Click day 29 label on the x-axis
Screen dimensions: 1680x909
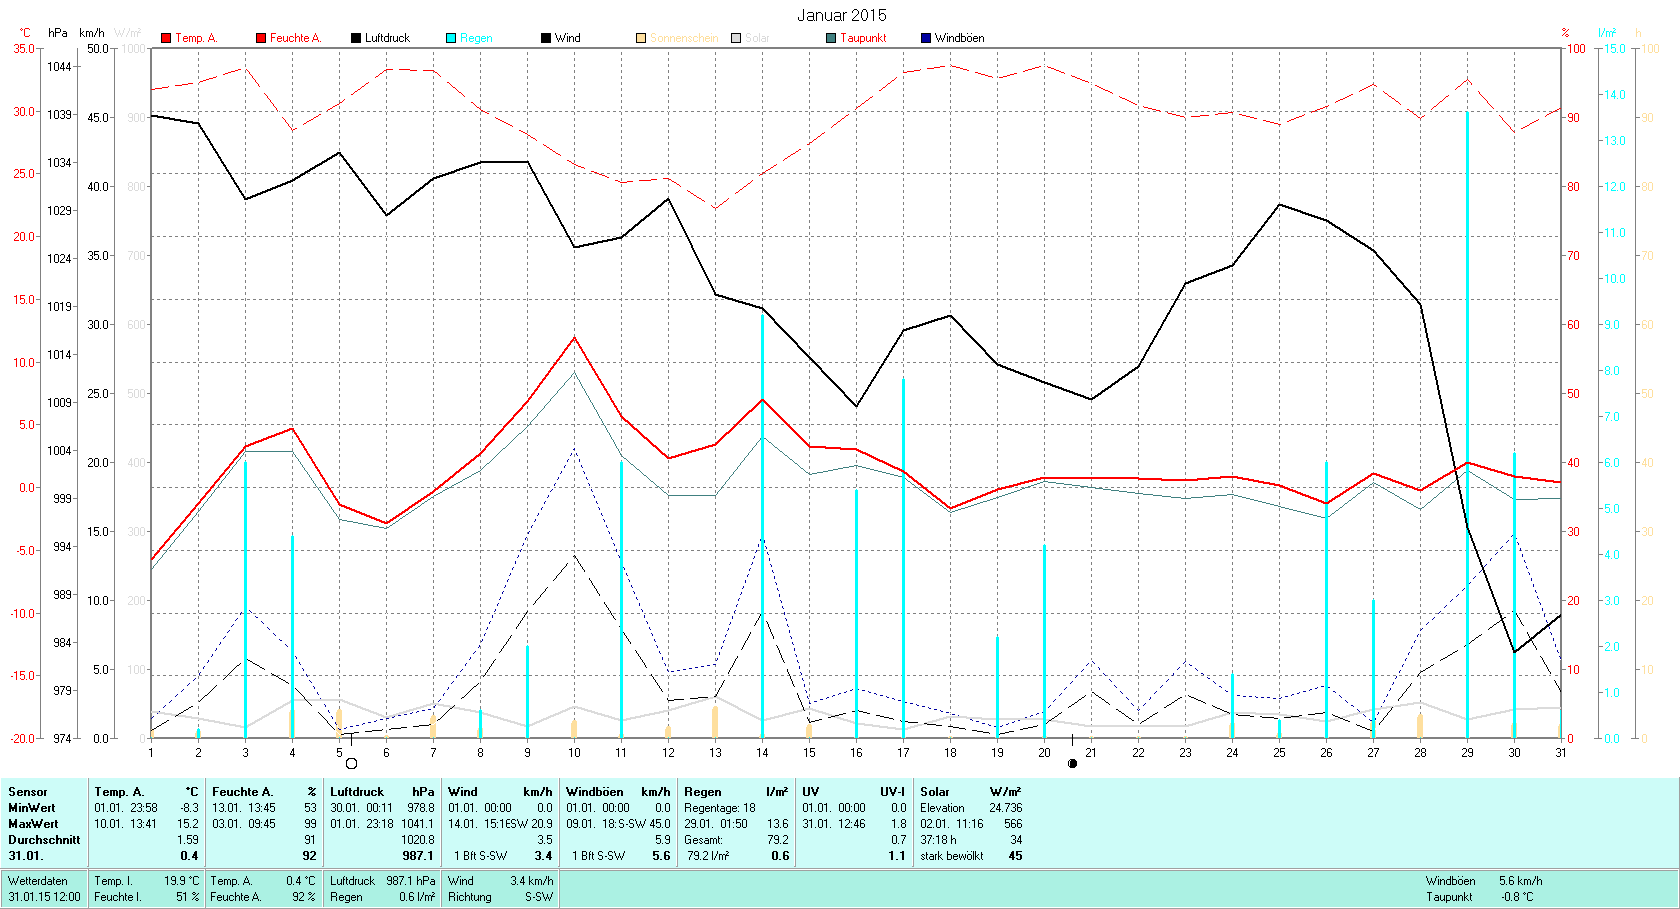[1467, 753]
